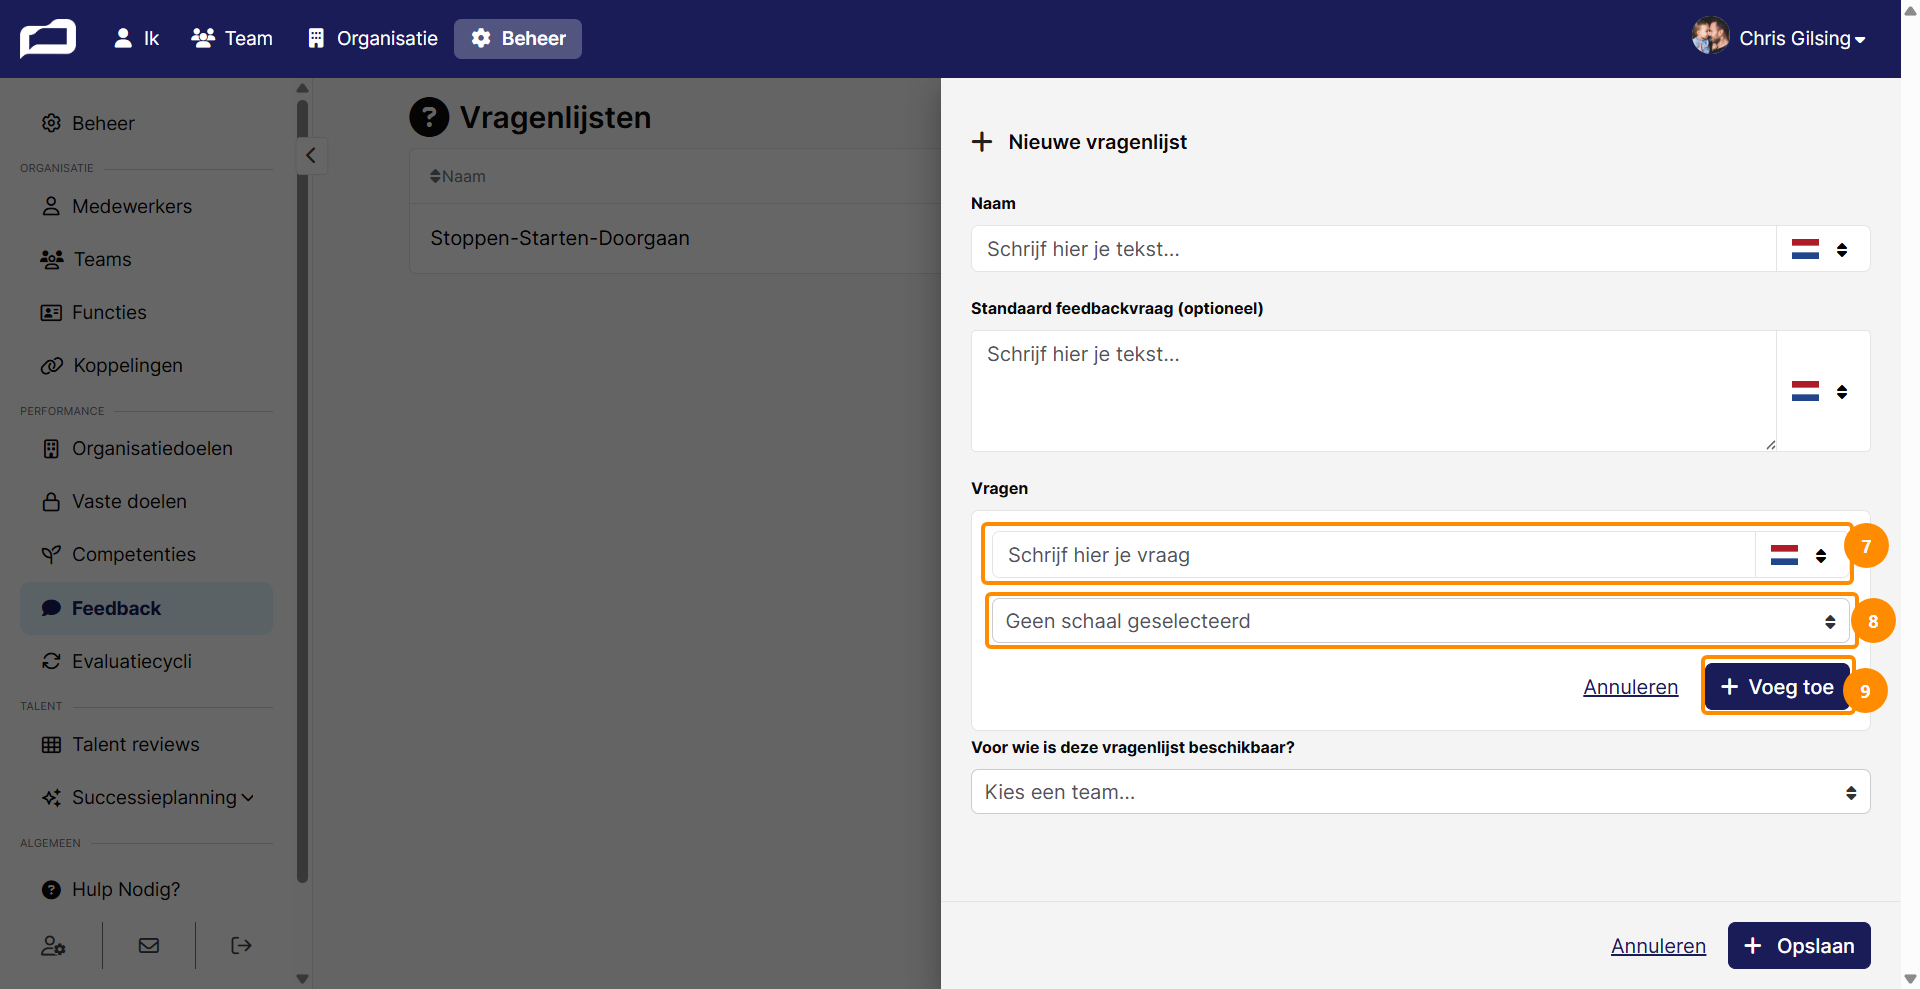
Task: Click the Successieplanning sparkle icon
Action: (x=51, y=798)
